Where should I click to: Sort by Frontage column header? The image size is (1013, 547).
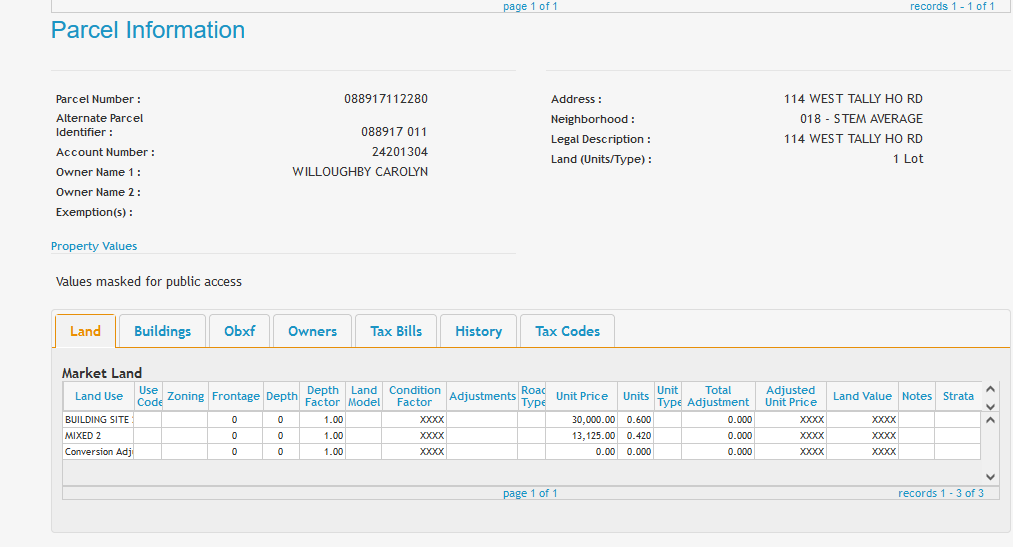point(236,397)
